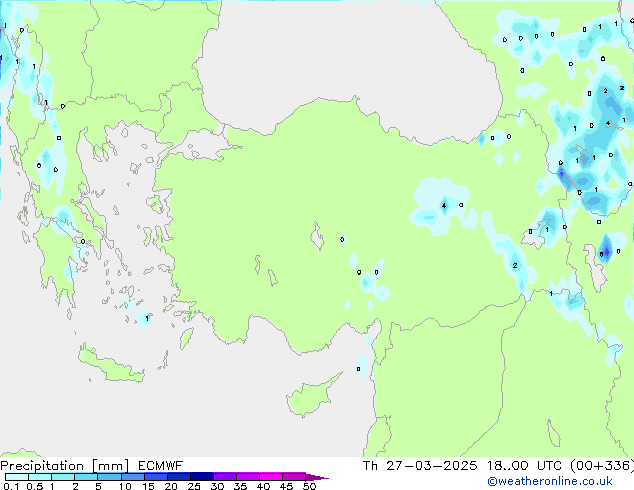Click the 25–30 mm dark navy swatch
This screenshot has width=634, height=490.
[x=201, y=477]
